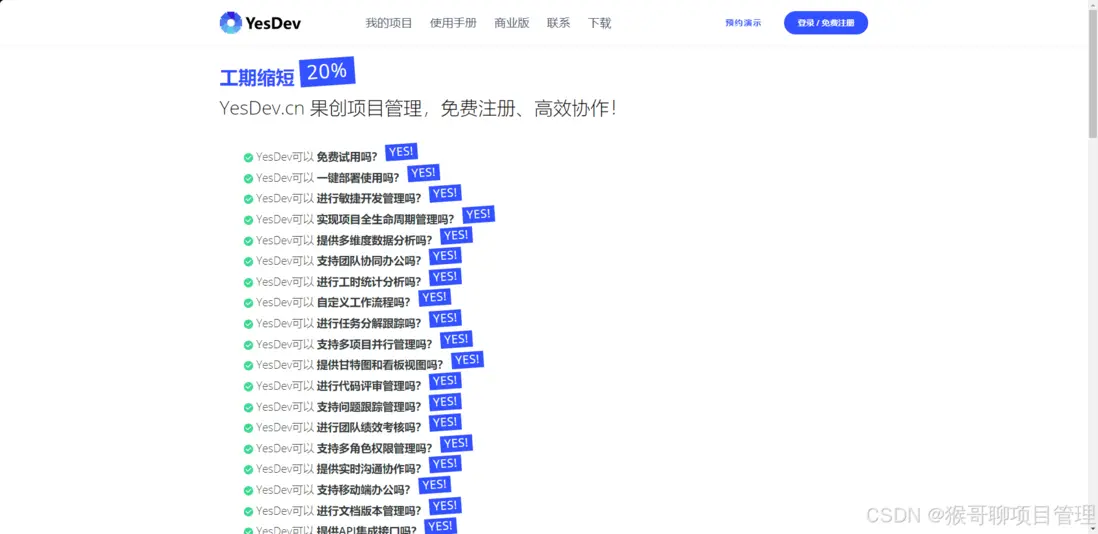Click the YesDev logo icon
The image size is (1098, 534).
click(230, 22)
